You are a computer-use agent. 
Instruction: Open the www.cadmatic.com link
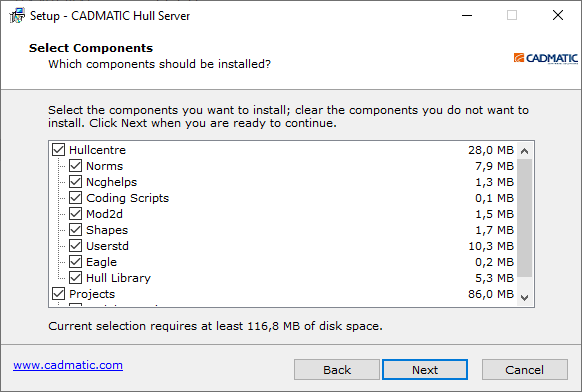[x=68, y=365]
